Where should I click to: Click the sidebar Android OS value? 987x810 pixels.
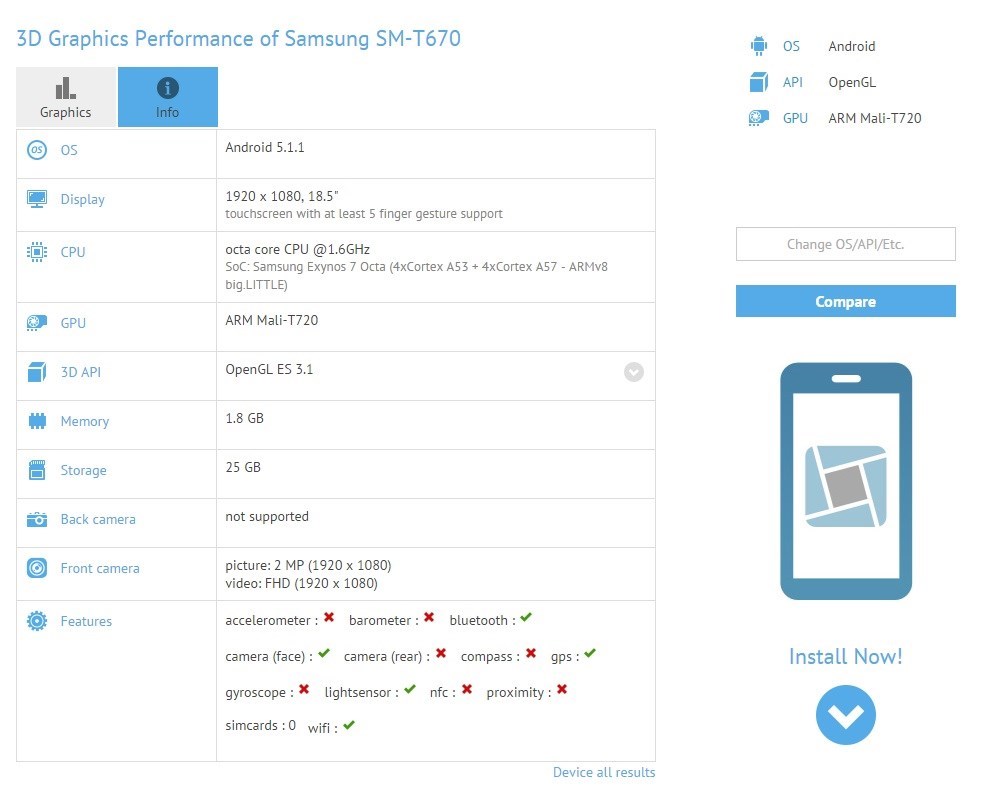click(x=852, y=47)
